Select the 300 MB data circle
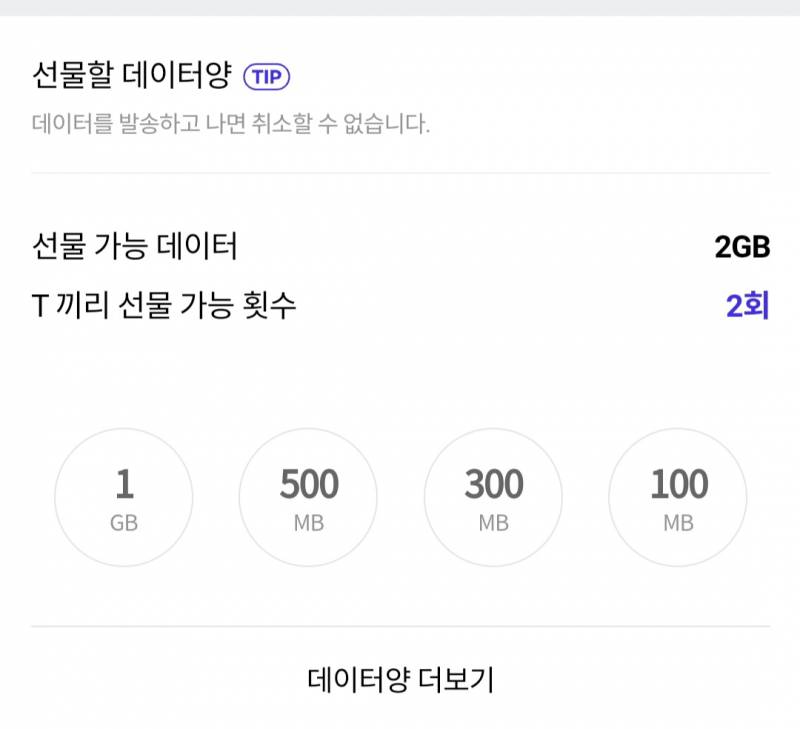The width and height of the screenshot is (800, 729). pos(493,497)
